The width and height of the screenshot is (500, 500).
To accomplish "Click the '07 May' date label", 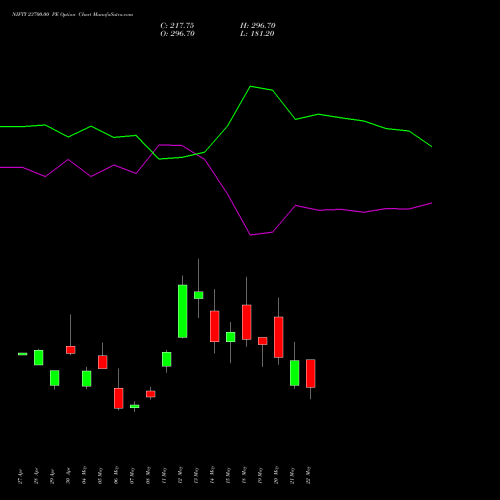I will pos(132,475).
